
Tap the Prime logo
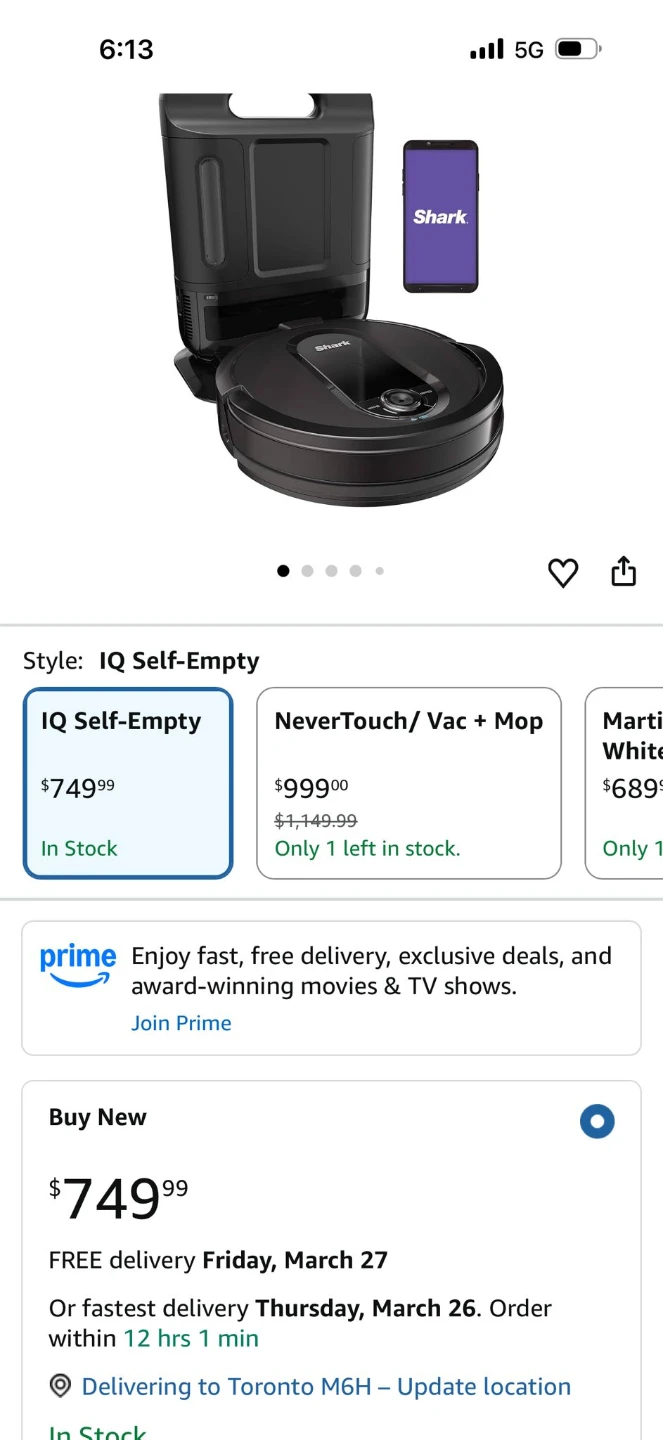click(x=78, y=965)
